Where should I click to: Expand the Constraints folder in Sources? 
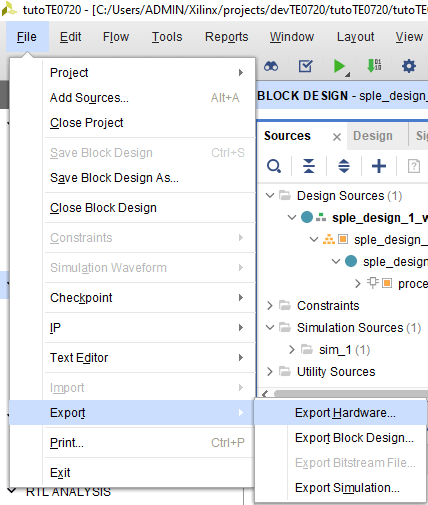click(270, 305)
